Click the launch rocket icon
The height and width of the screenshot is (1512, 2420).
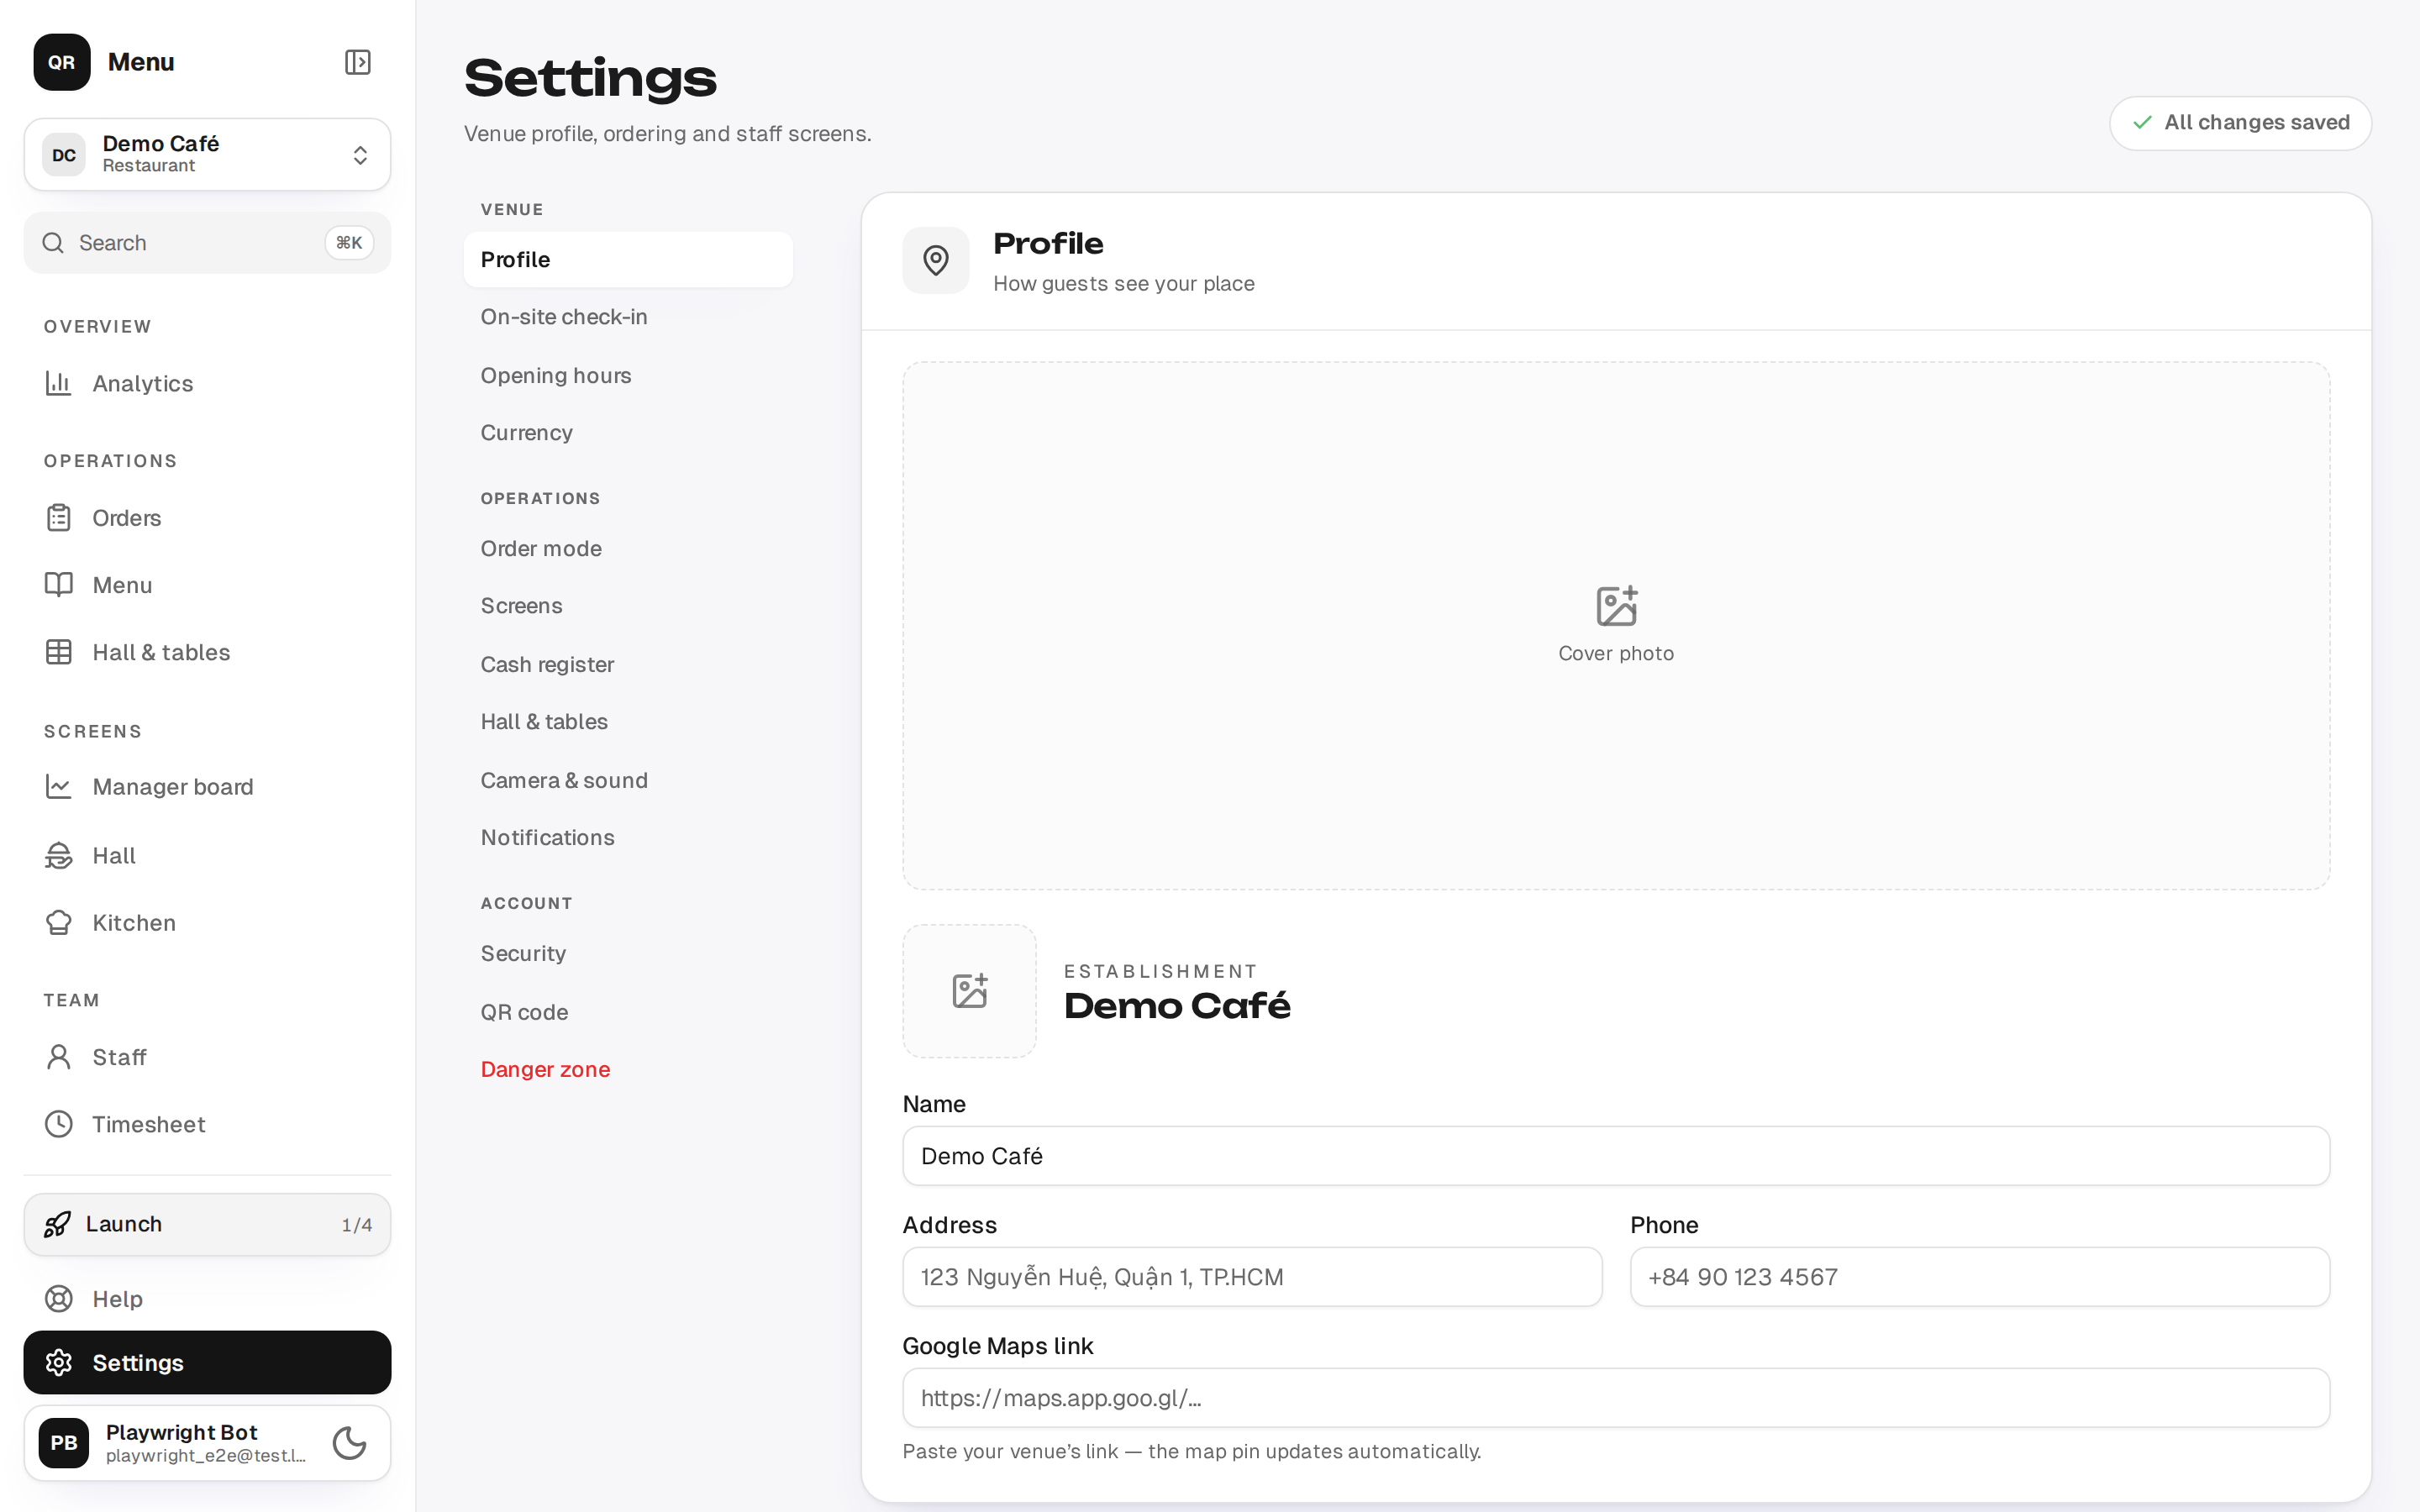(57, 1224)
